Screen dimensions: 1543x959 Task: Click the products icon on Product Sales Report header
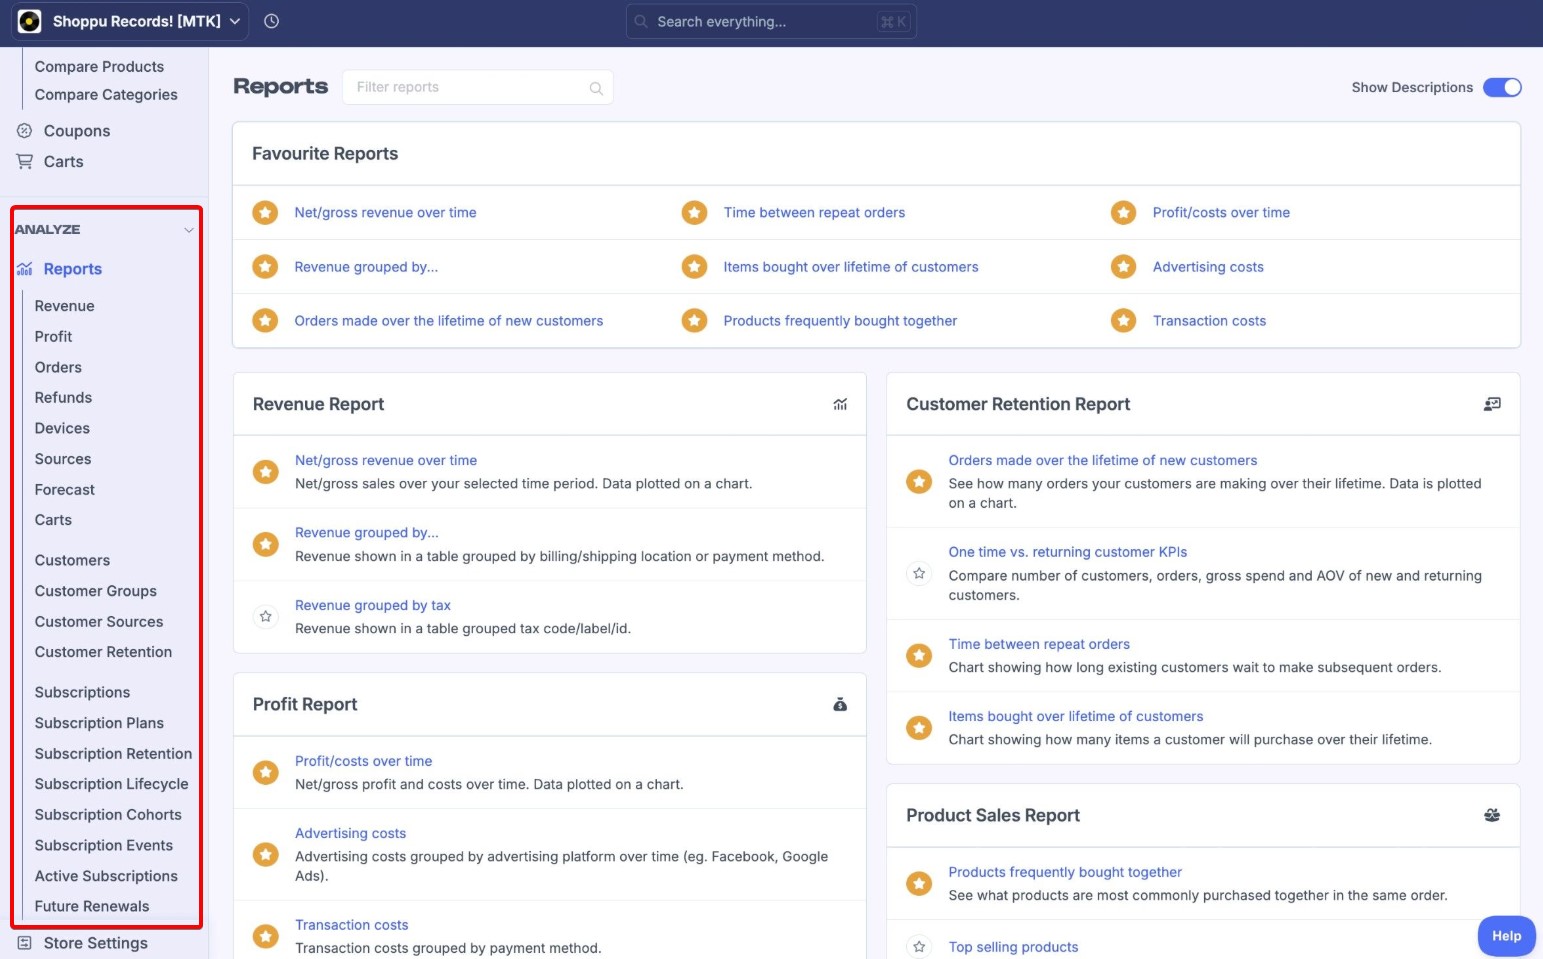[1492, 815]
